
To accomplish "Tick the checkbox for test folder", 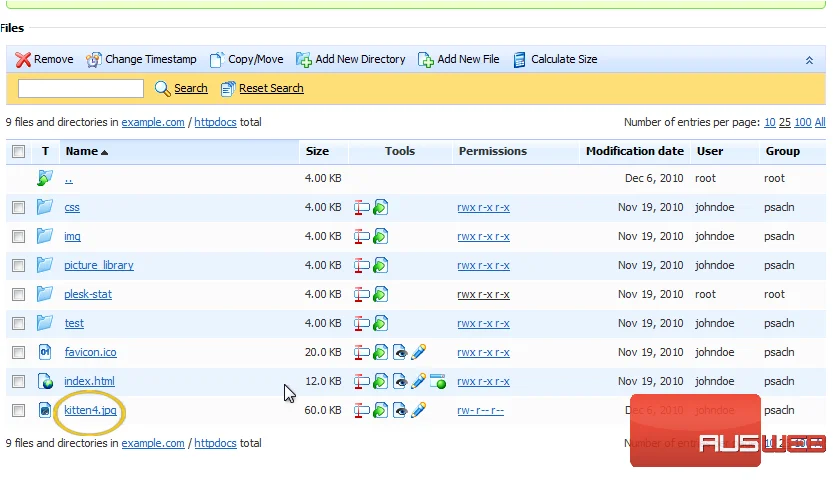I will click(x=18, y=323).
